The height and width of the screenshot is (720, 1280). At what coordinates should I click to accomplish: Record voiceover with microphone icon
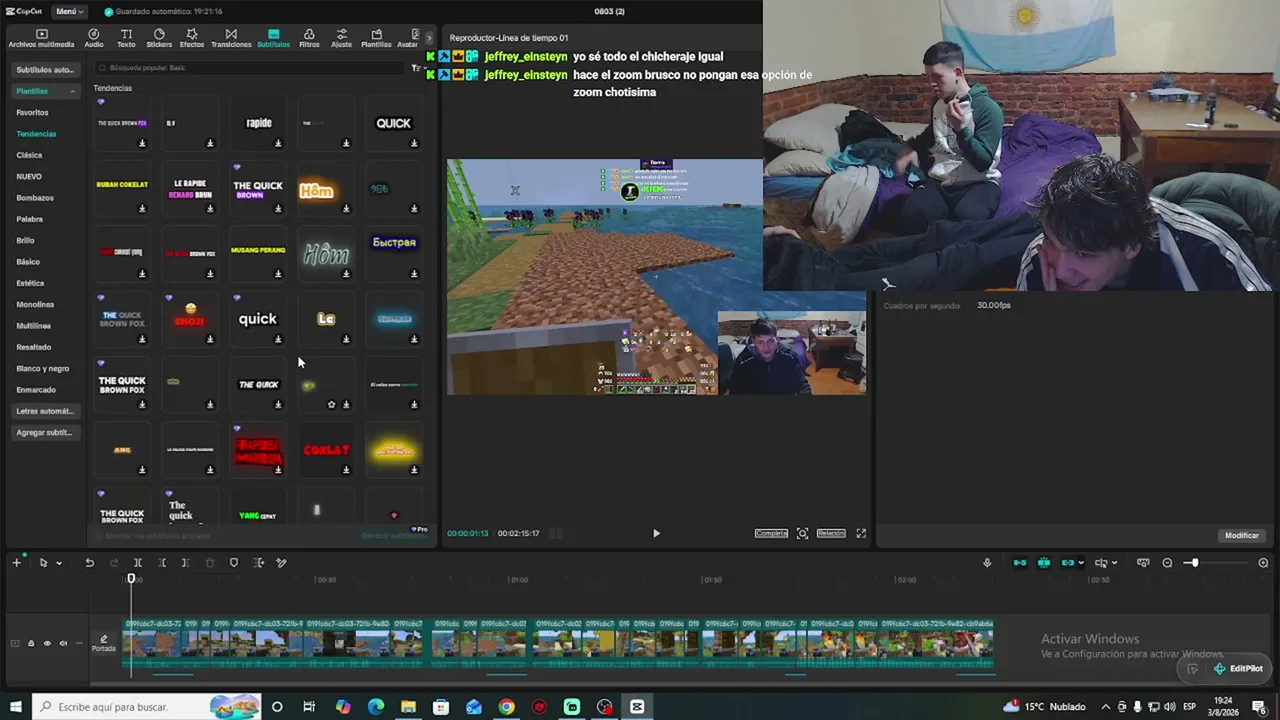pyautogui.click(x=987, y=563)
